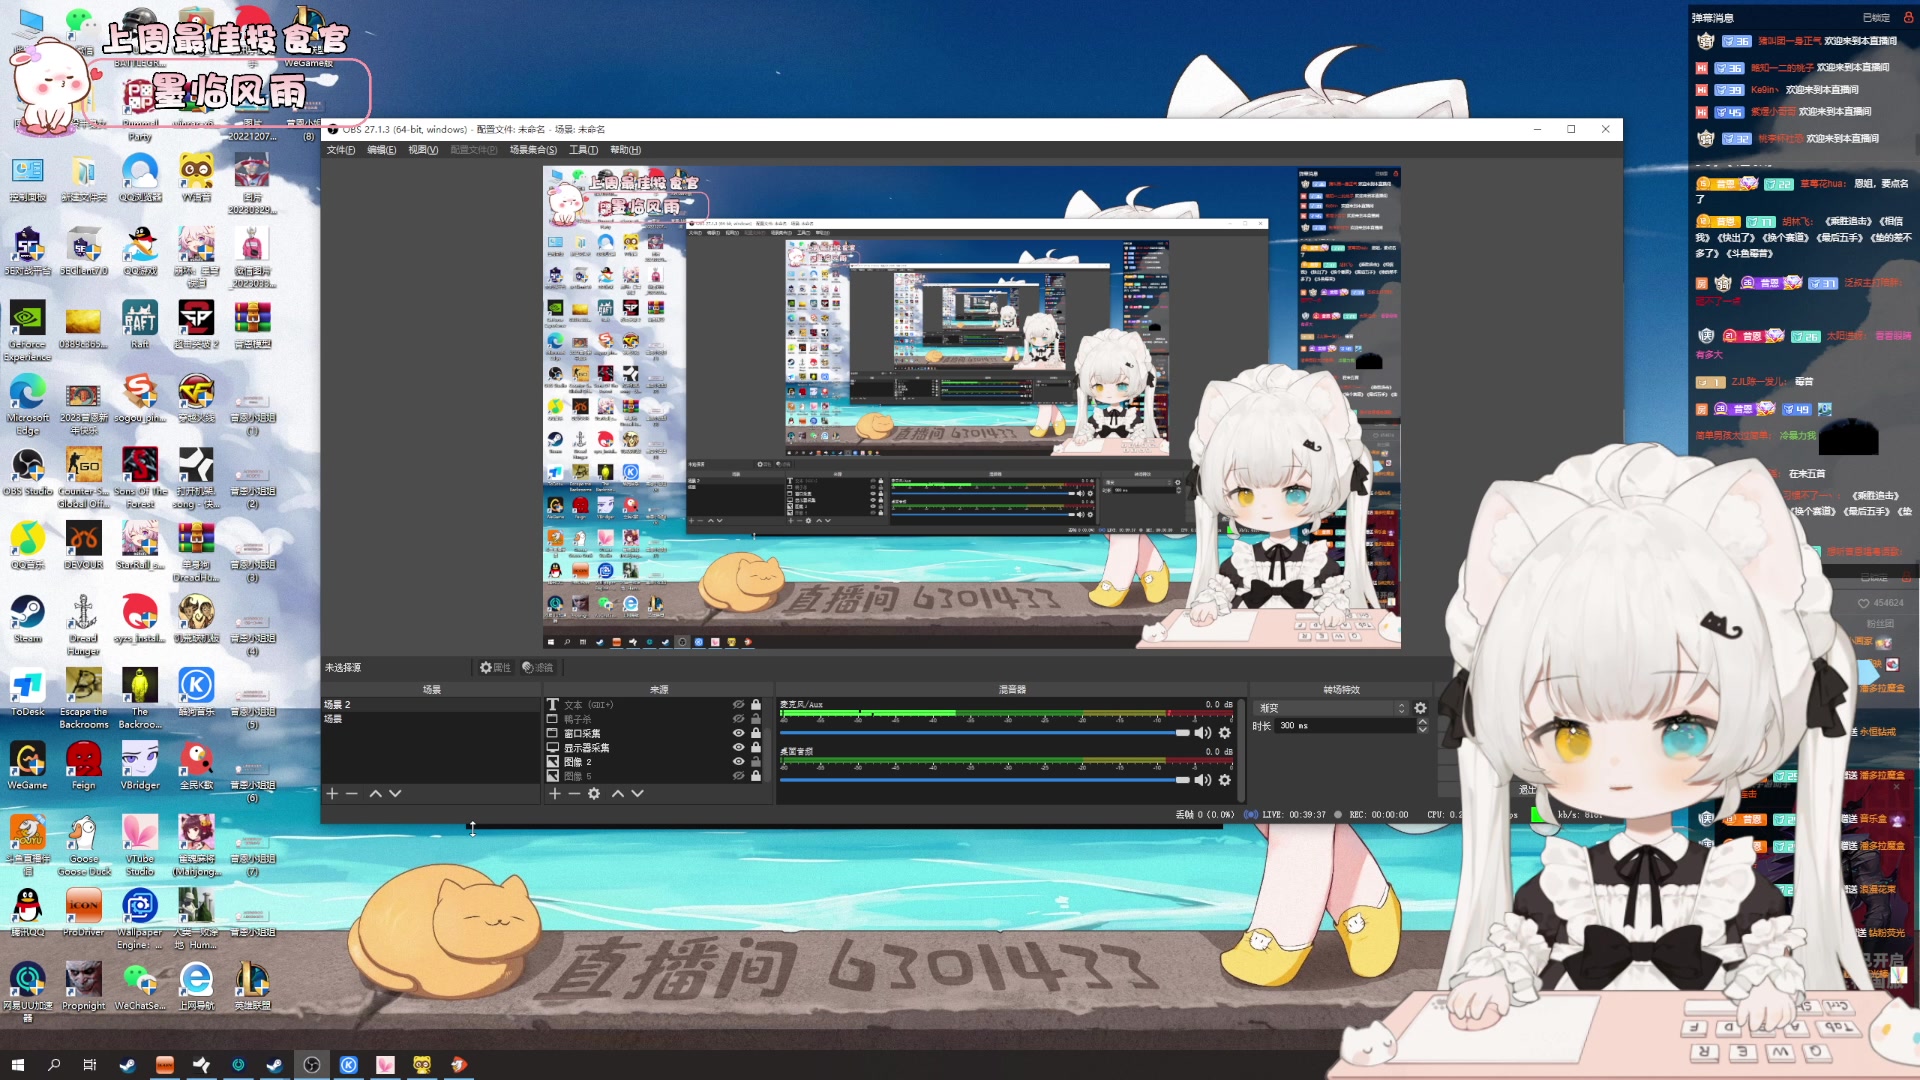
Task: Open the 工具(T) menu
Action: (583, 150)
